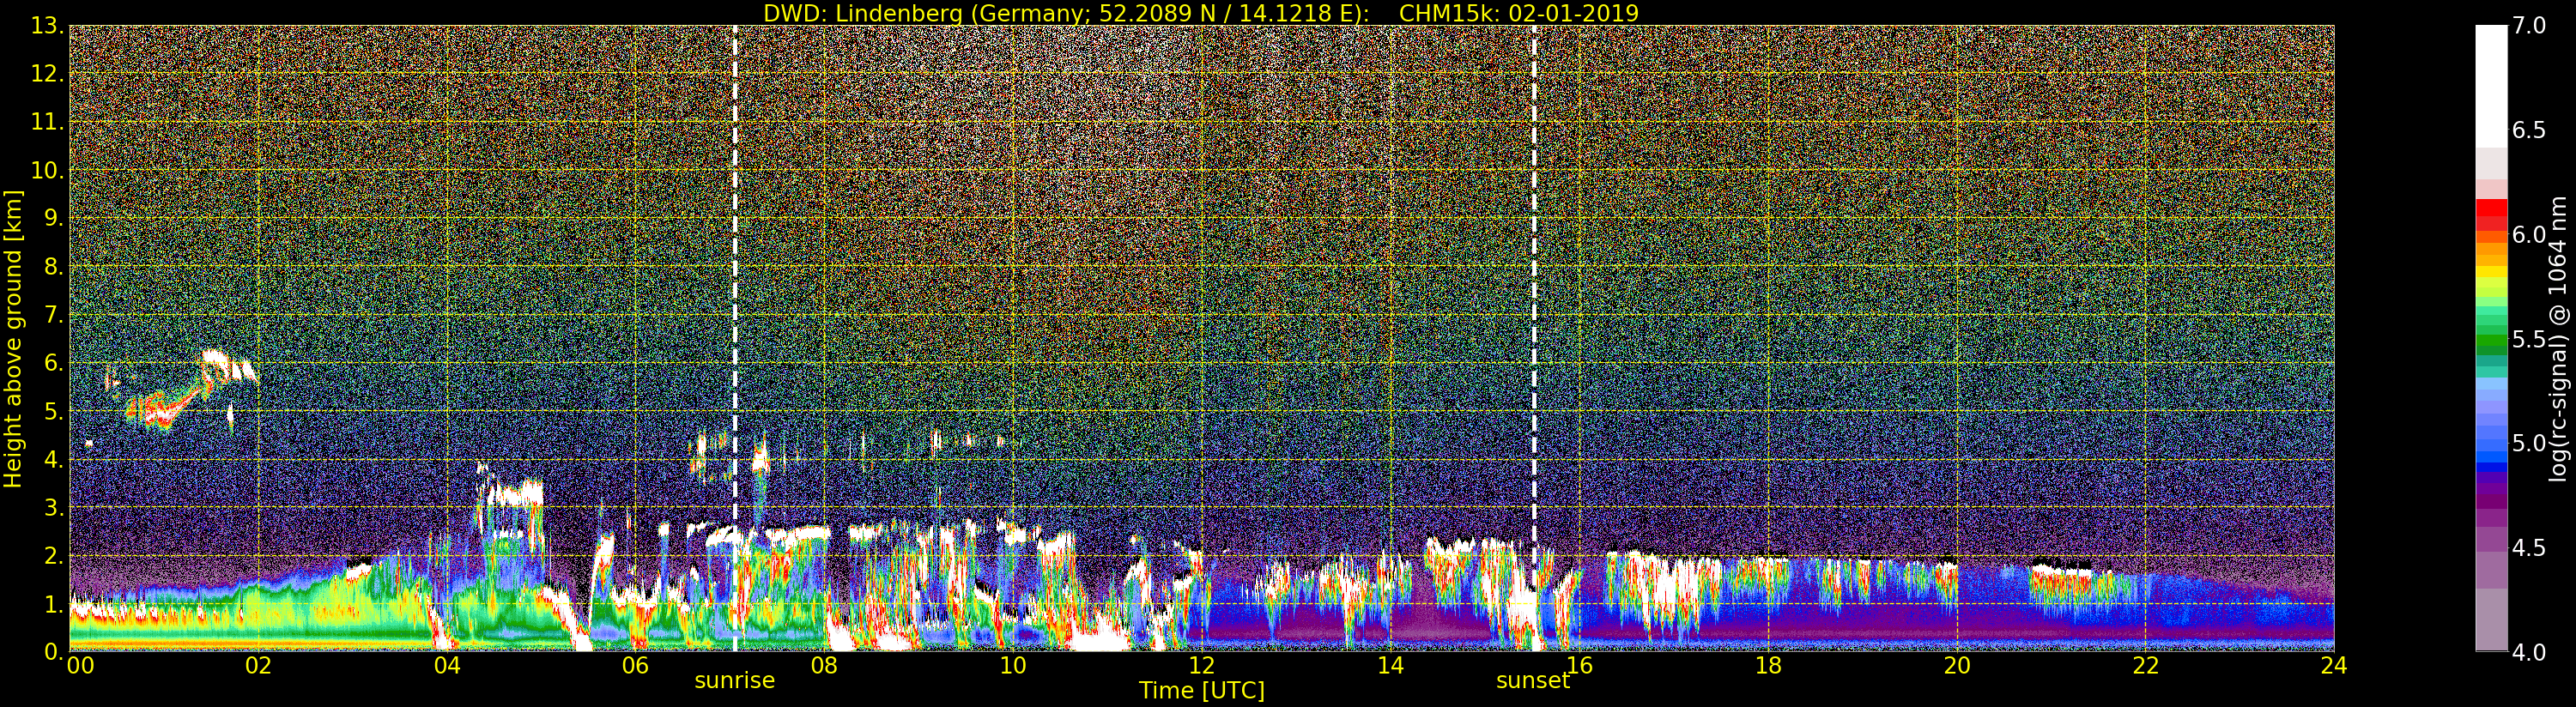Click the "5.0" colorbar tick label
This screenshot has width=2576, height=707.
pyautogui.click(x=2530, y=443)
